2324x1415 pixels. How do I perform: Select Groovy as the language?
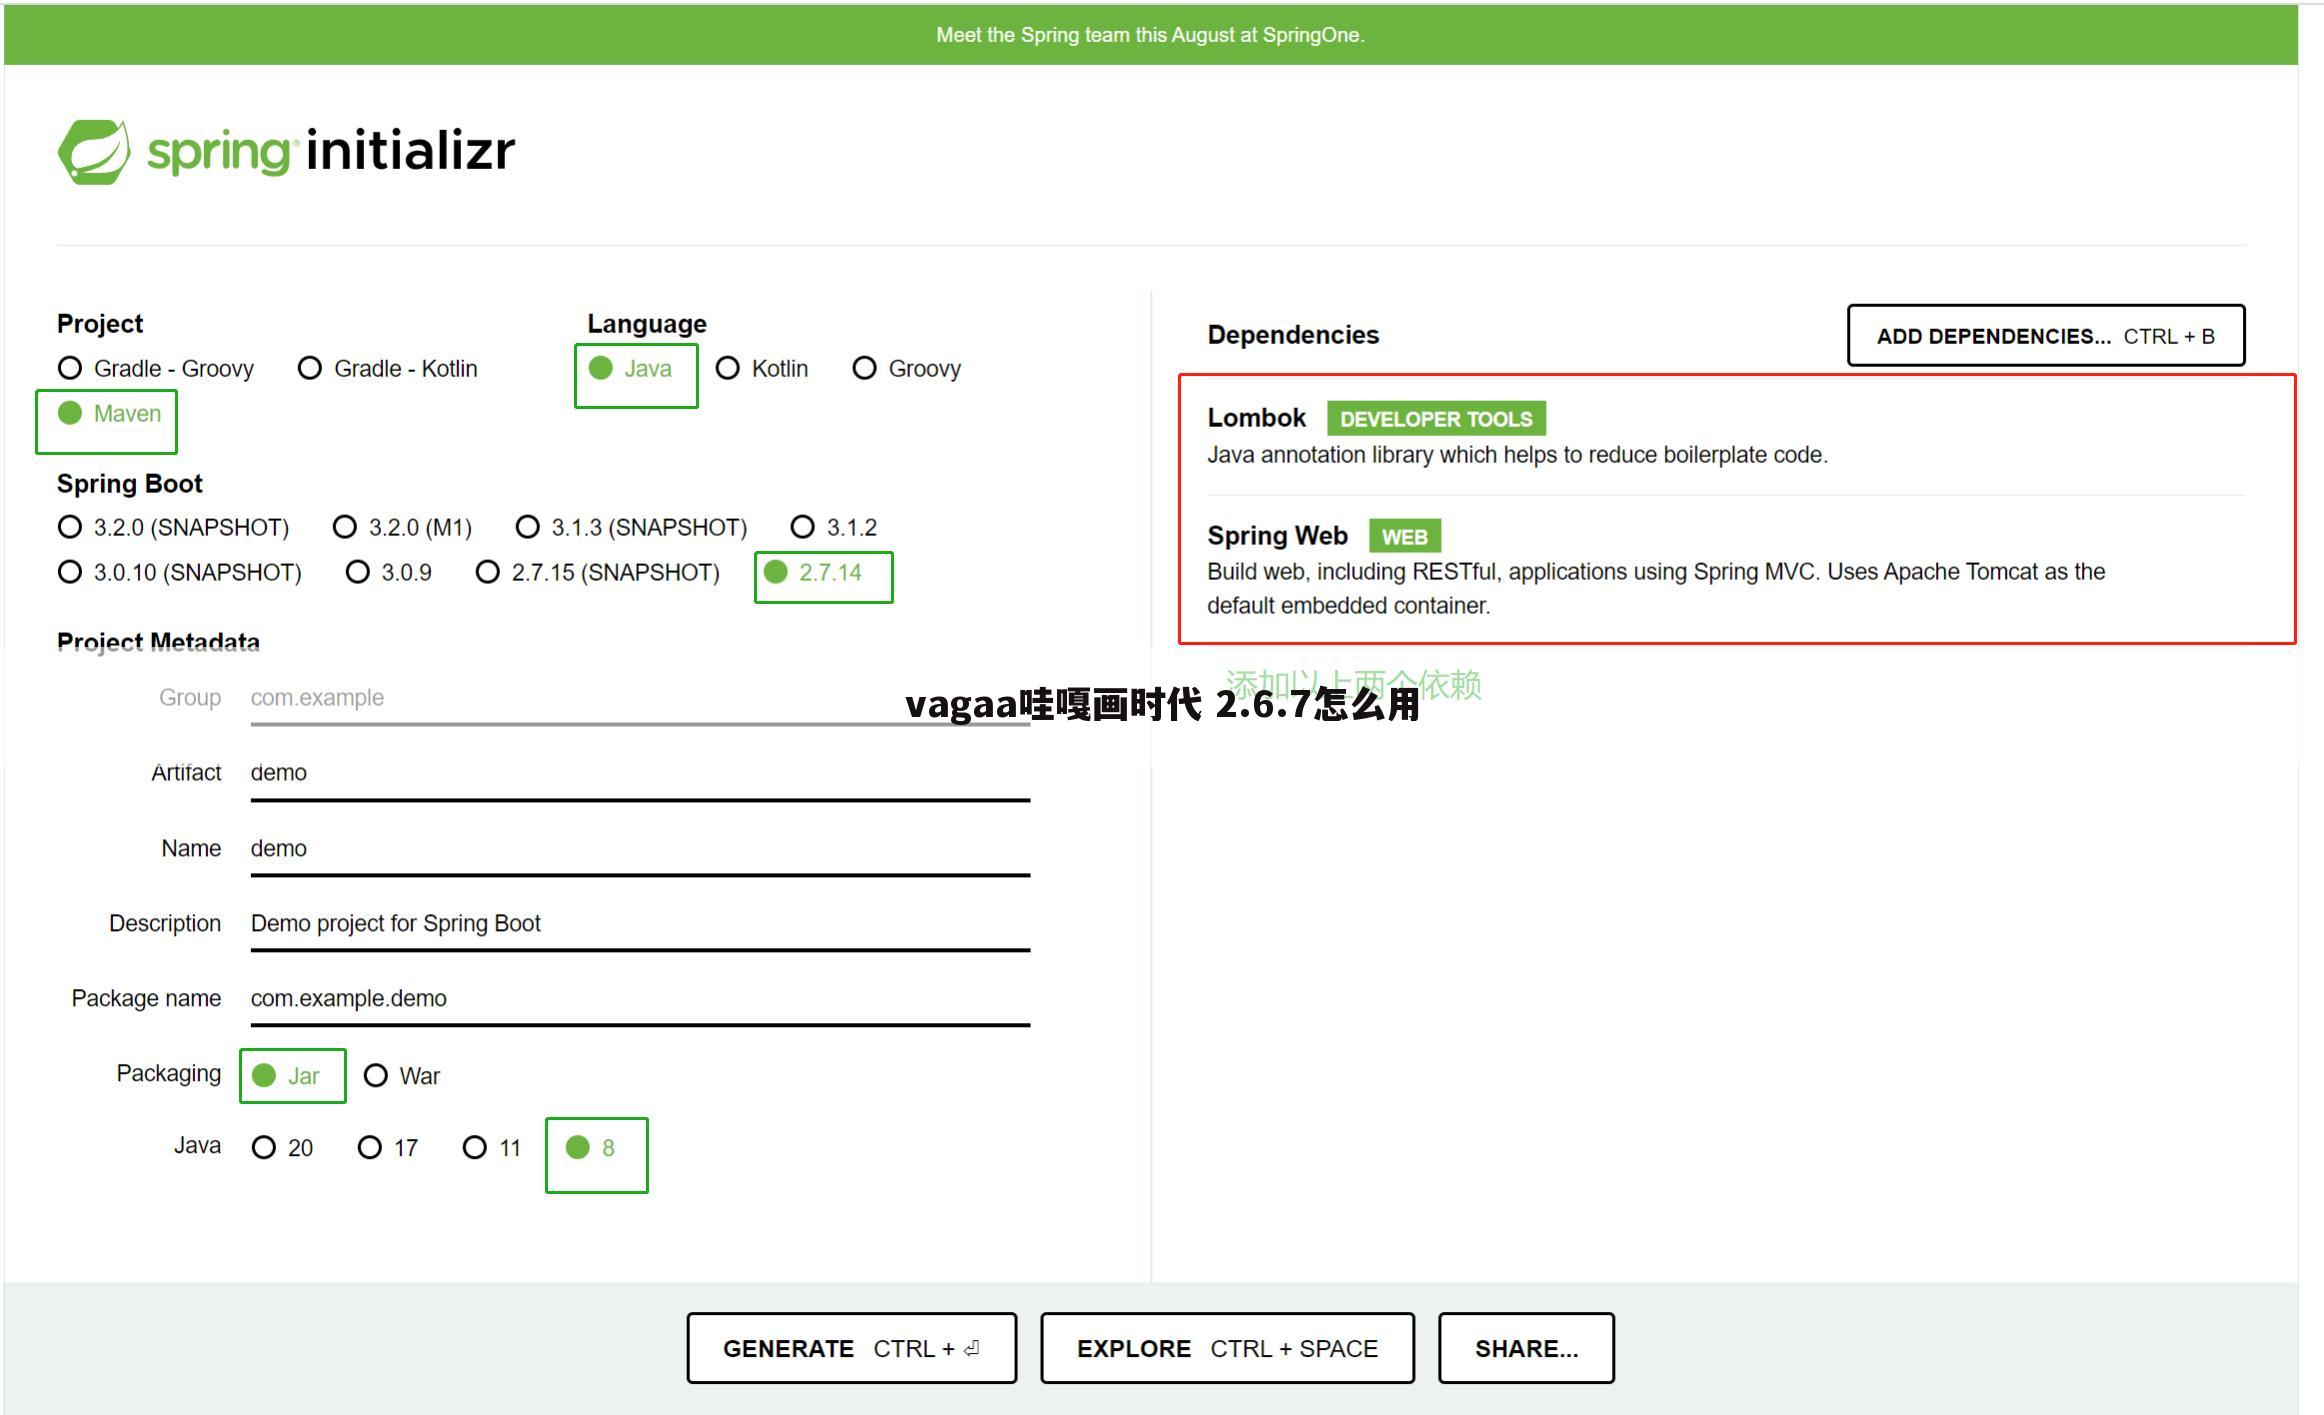907,369
